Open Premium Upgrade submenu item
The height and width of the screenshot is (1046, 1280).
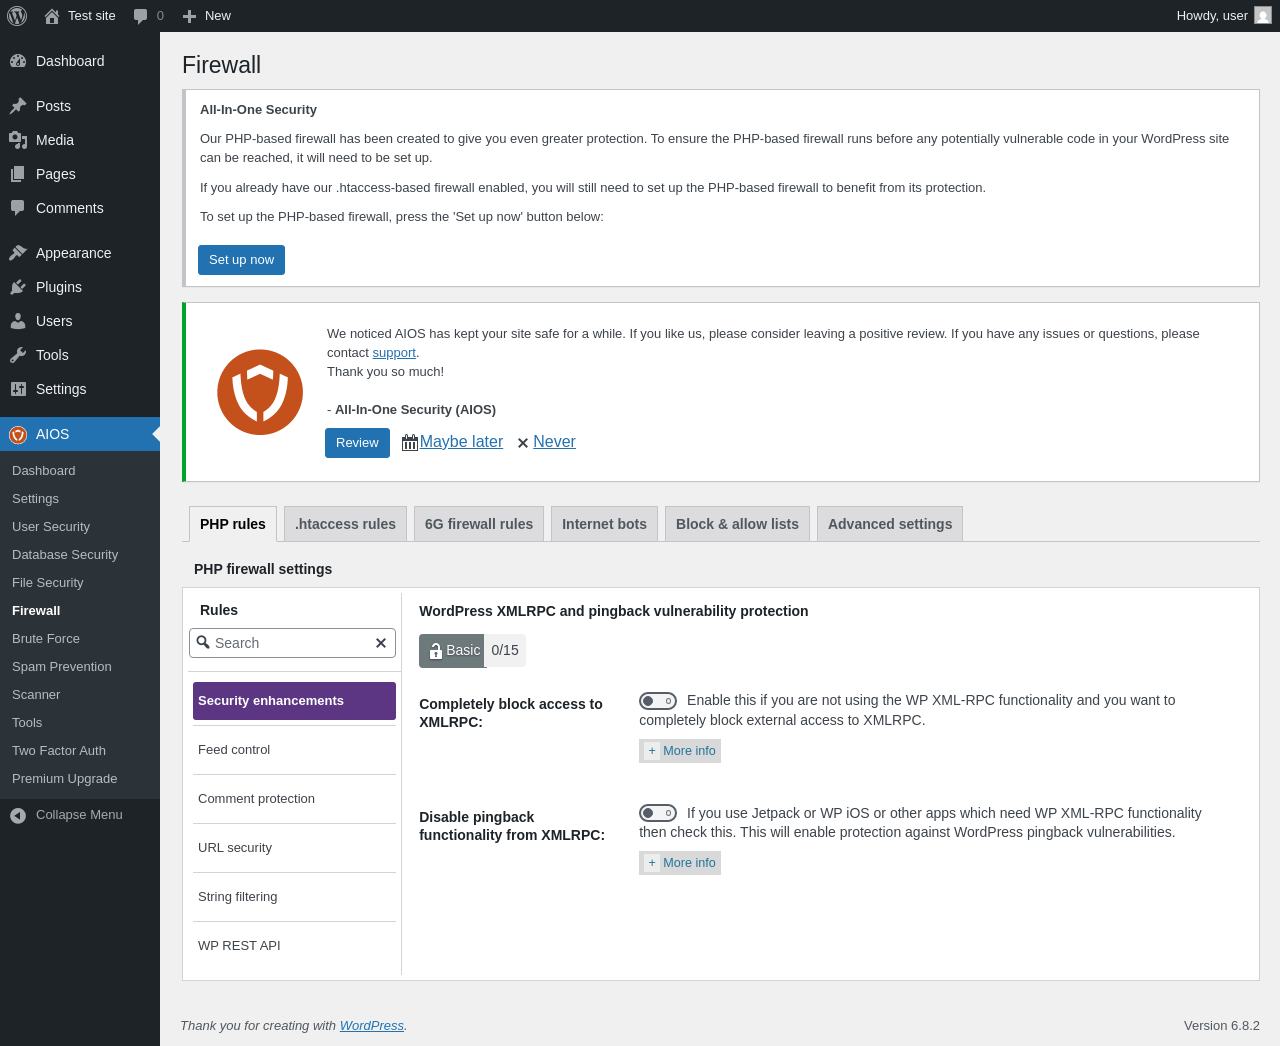[x=80, y=779]
